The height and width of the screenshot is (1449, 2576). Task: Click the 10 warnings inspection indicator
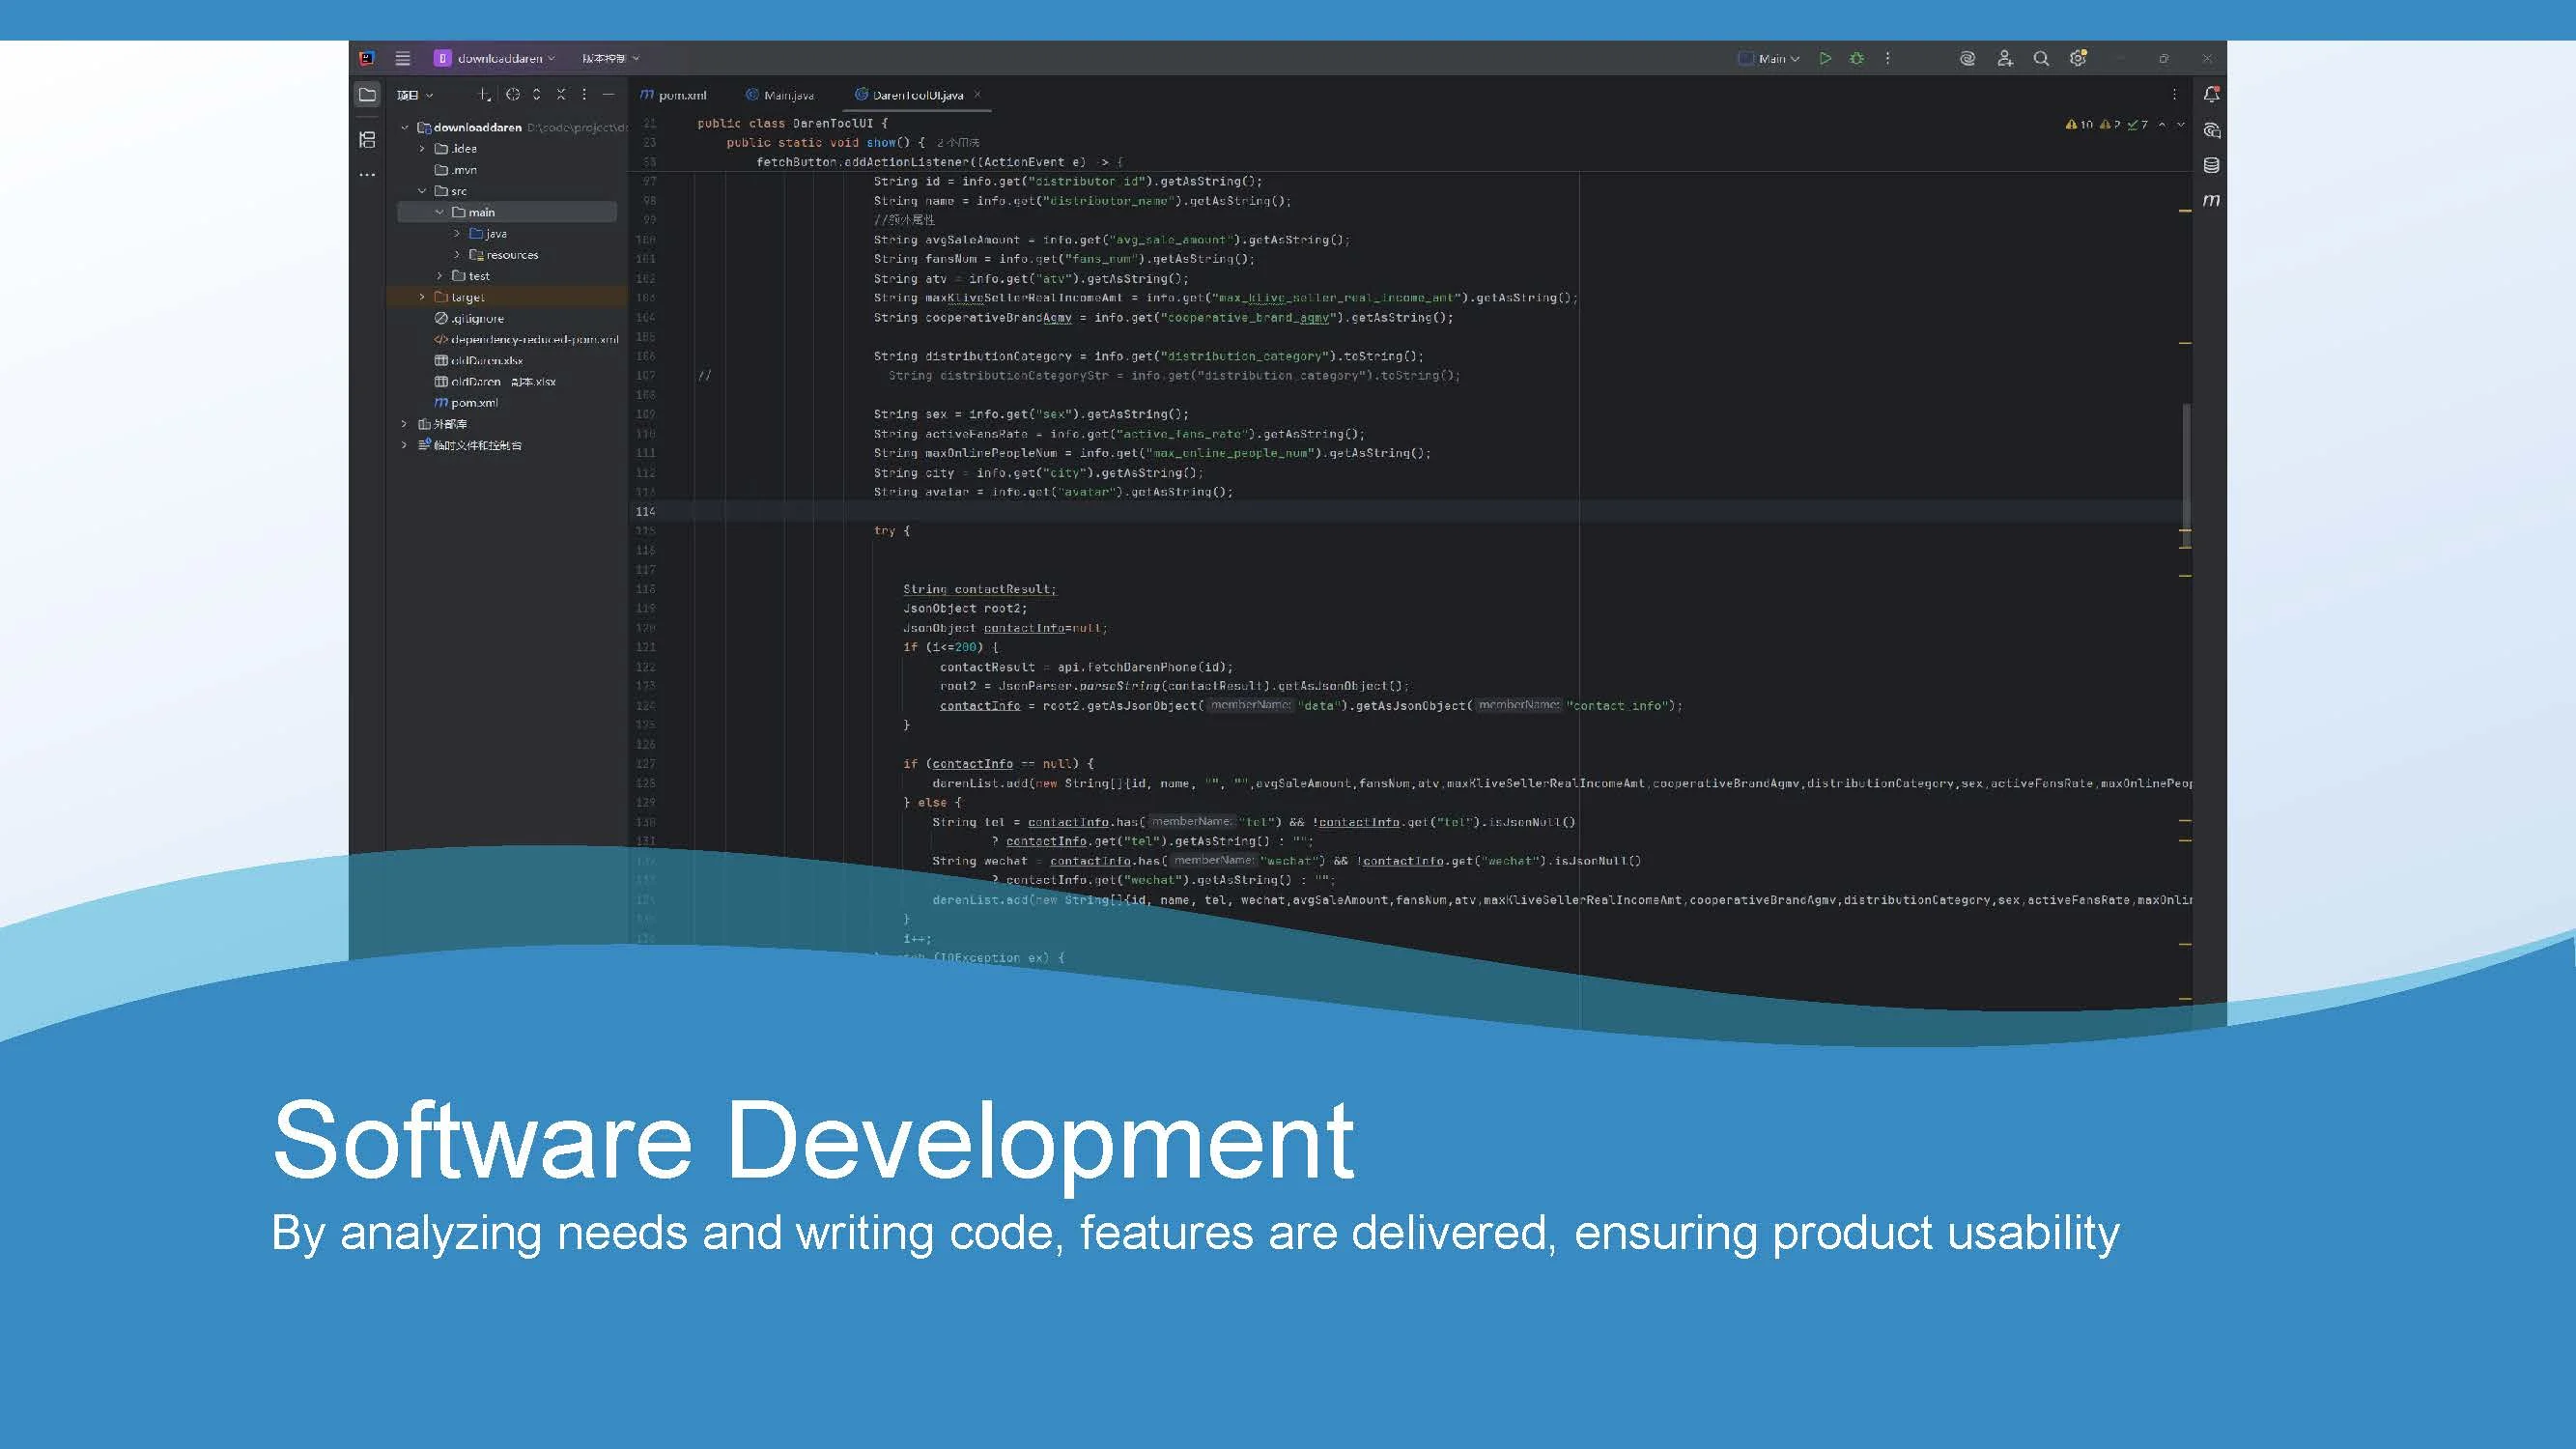(2078, 125)
